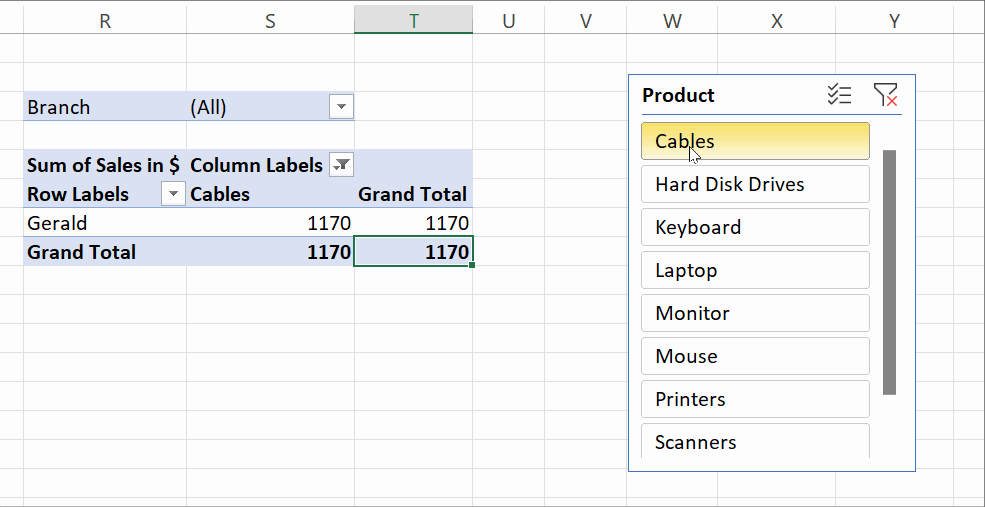Viewport: 985px width, 507px height.
Task: Choose Laptop in Product slicer
Action: pos(755,270)
